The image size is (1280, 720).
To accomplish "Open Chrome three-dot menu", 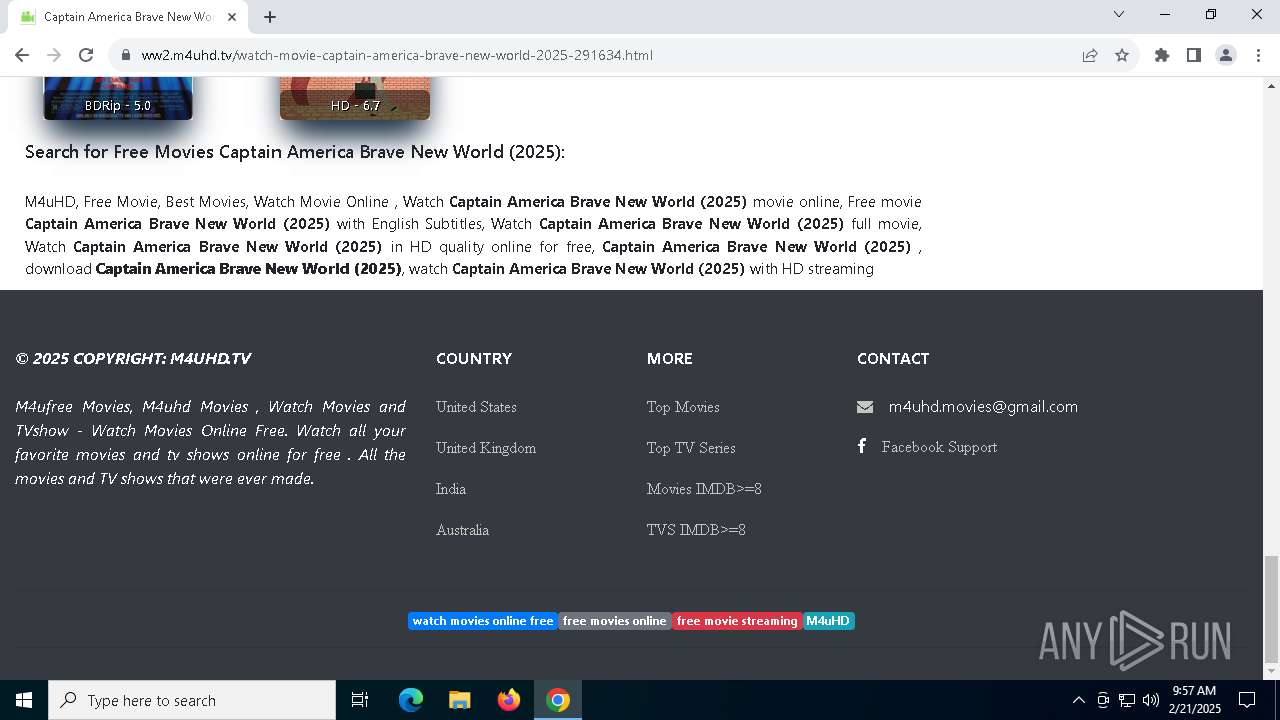I will 1258,55.
